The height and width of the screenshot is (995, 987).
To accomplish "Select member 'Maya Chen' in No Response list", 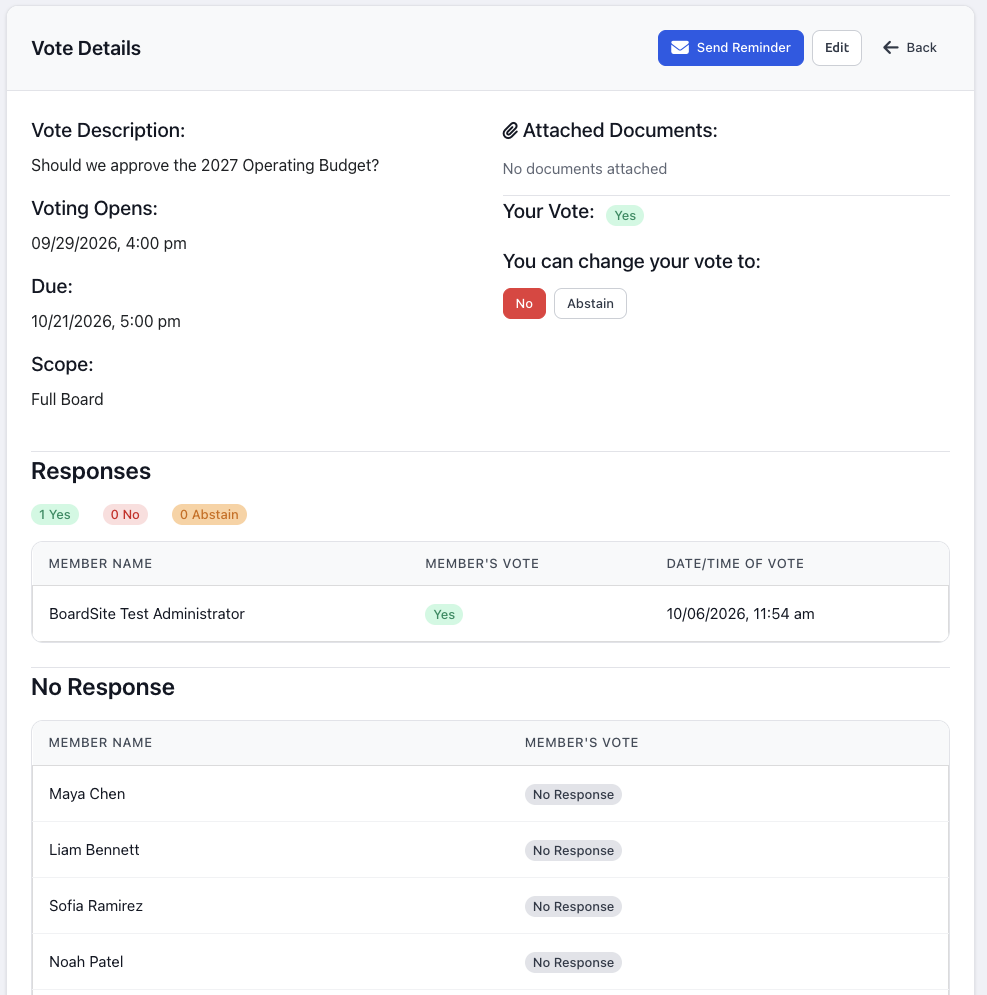I will (87, 794).
